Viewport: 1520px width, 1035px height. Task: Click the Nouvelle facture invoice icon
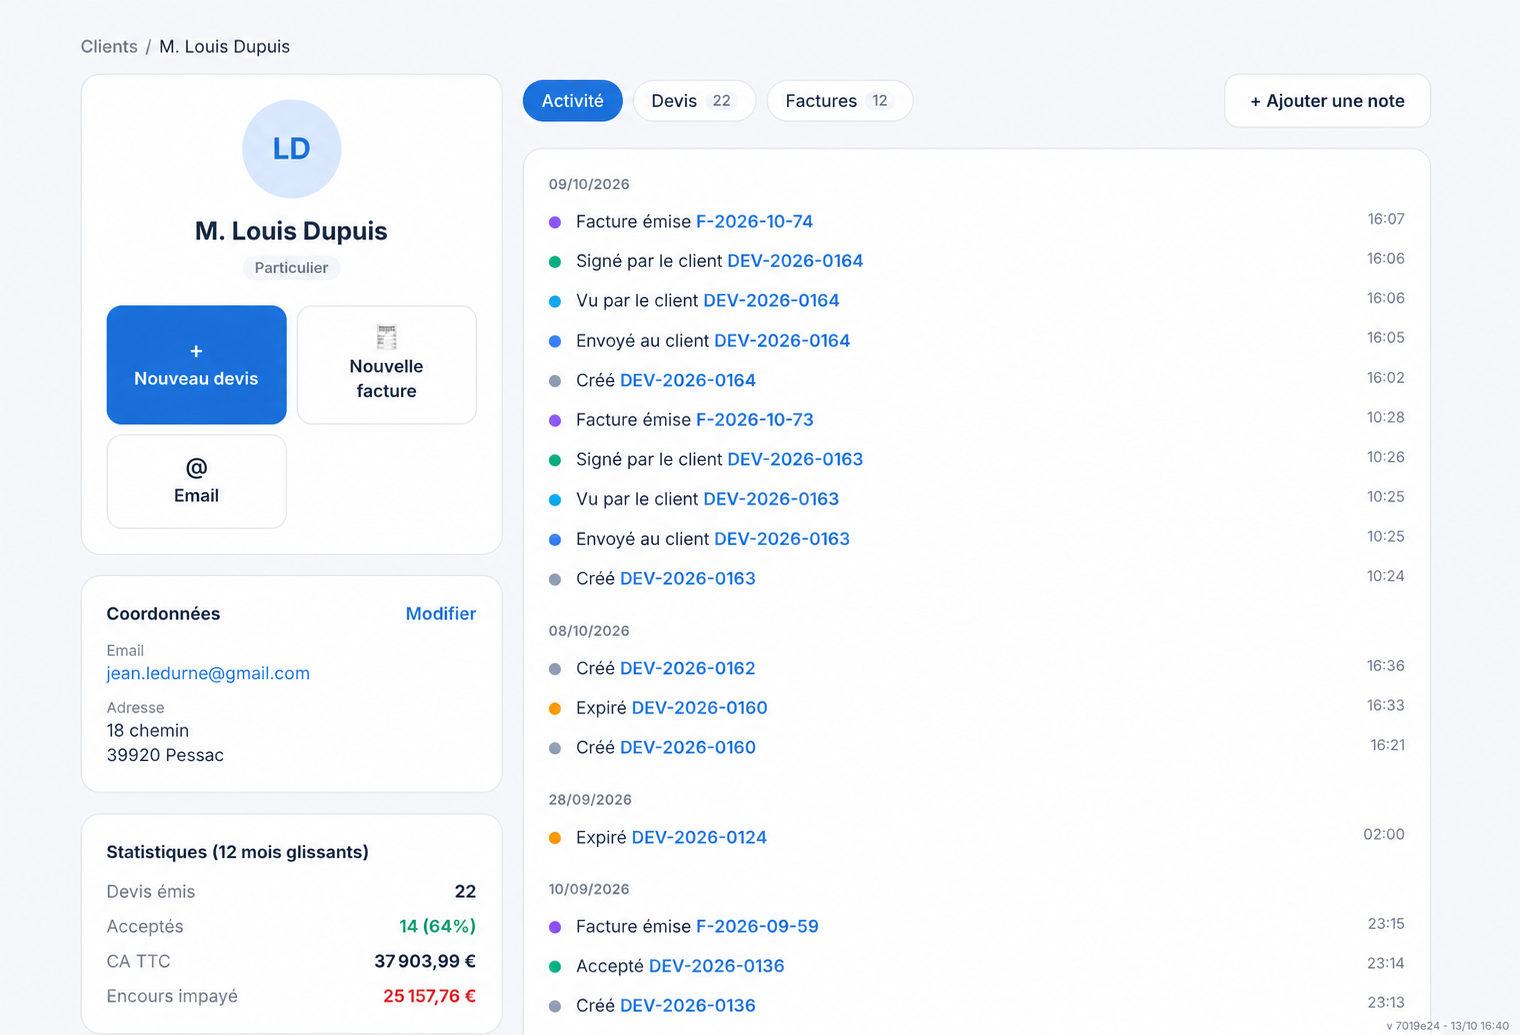click(x=386, y=337)
